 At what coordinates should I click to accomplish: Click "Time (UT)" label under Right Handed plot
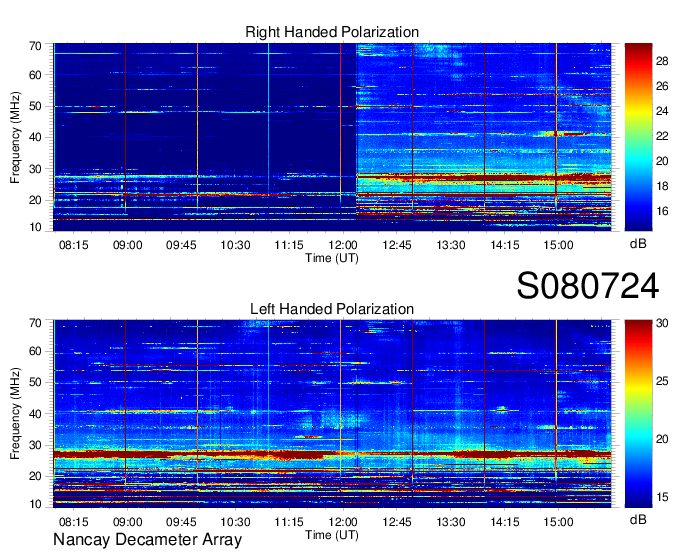(x=332, y=258)
